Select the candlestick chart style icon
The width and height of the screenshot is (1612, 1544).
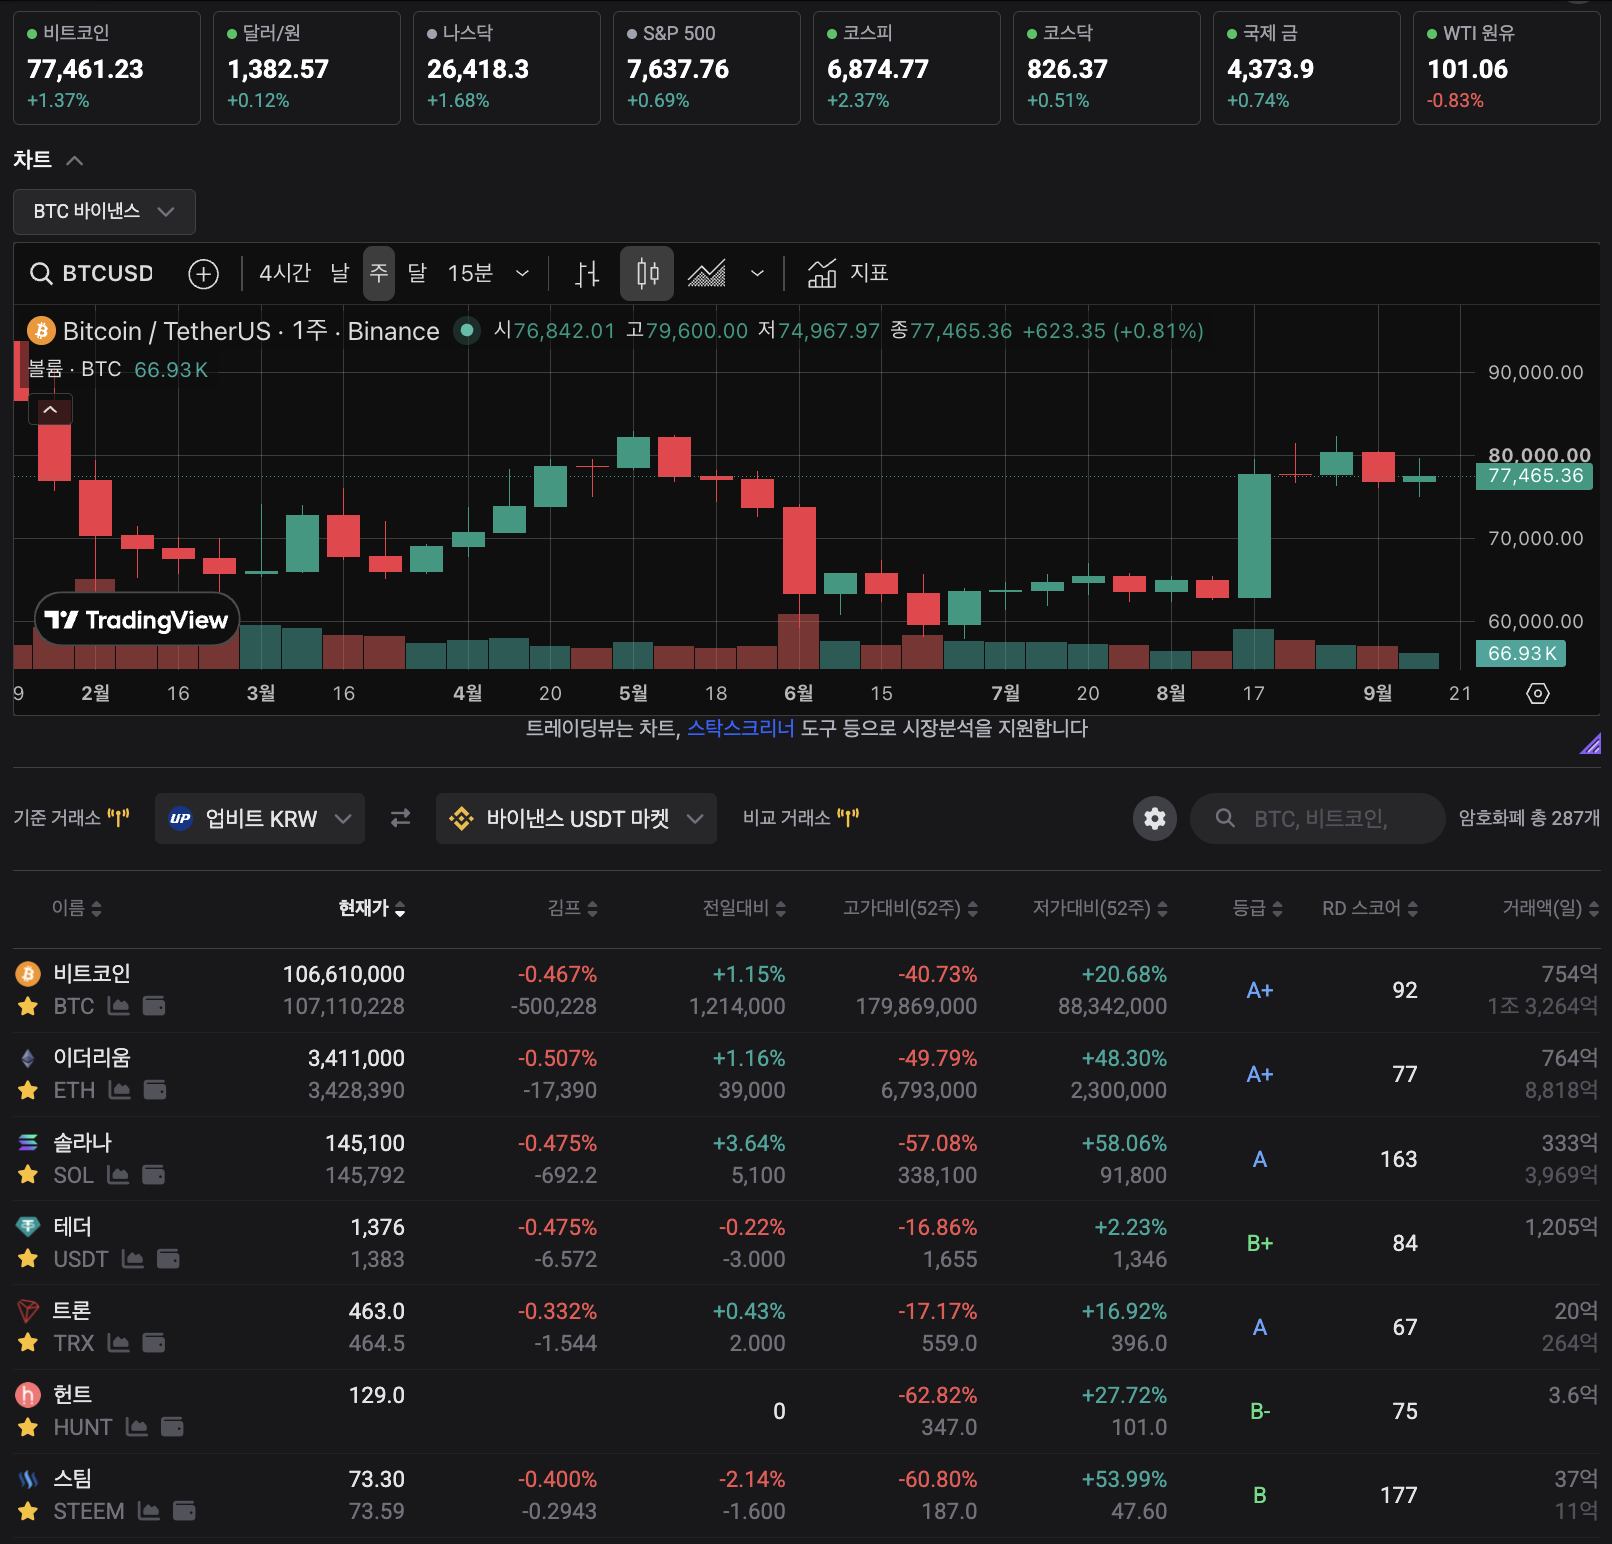click(647, 274)
